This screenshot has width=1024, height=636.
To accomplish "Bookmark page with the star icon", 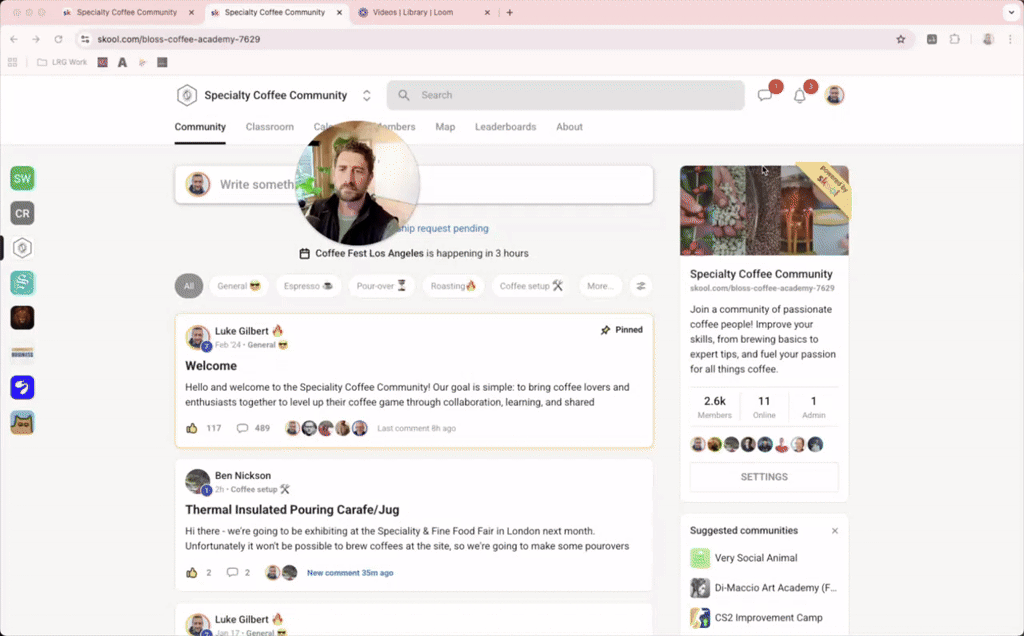I will pyautogui.click(x=901, y=39).
